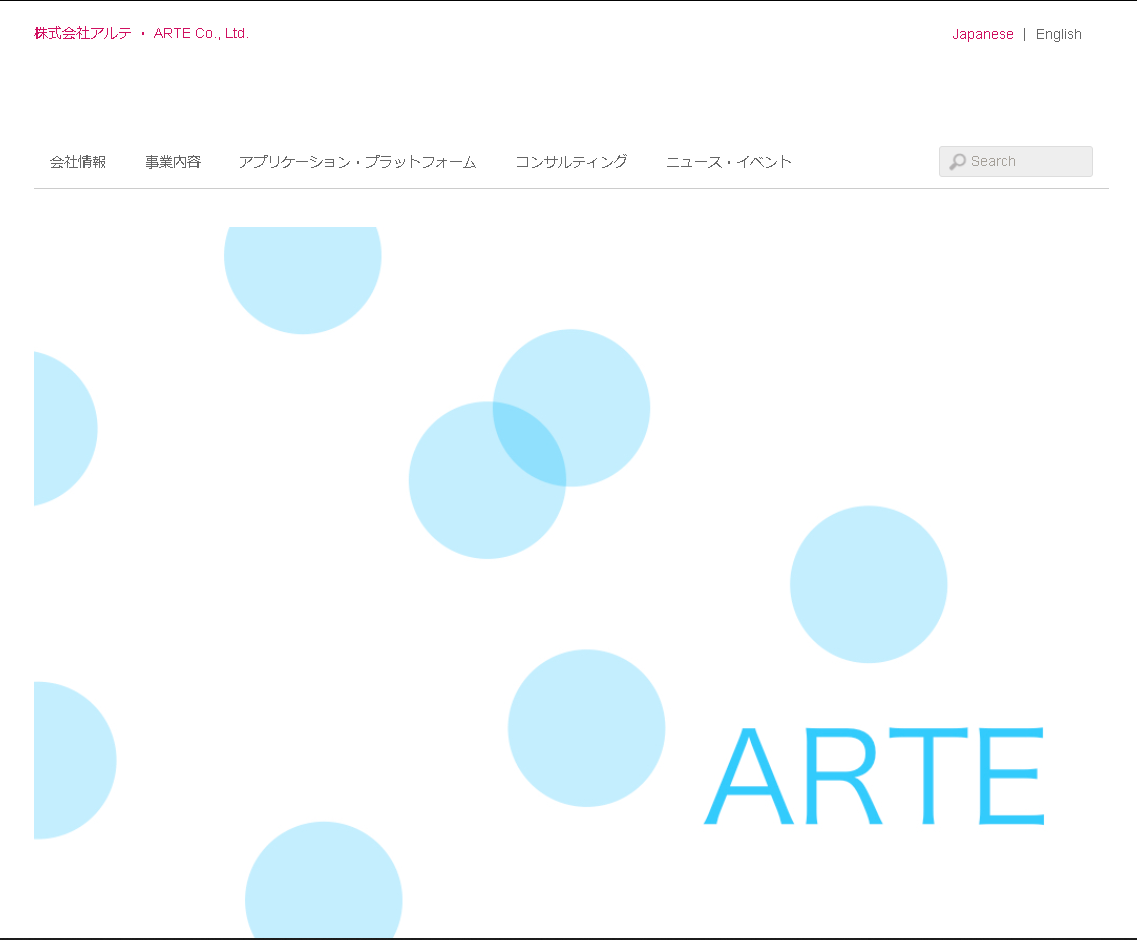The image size is (1137, 940).
Task: View the ニュース・イベント page
Action: (728, 161)
